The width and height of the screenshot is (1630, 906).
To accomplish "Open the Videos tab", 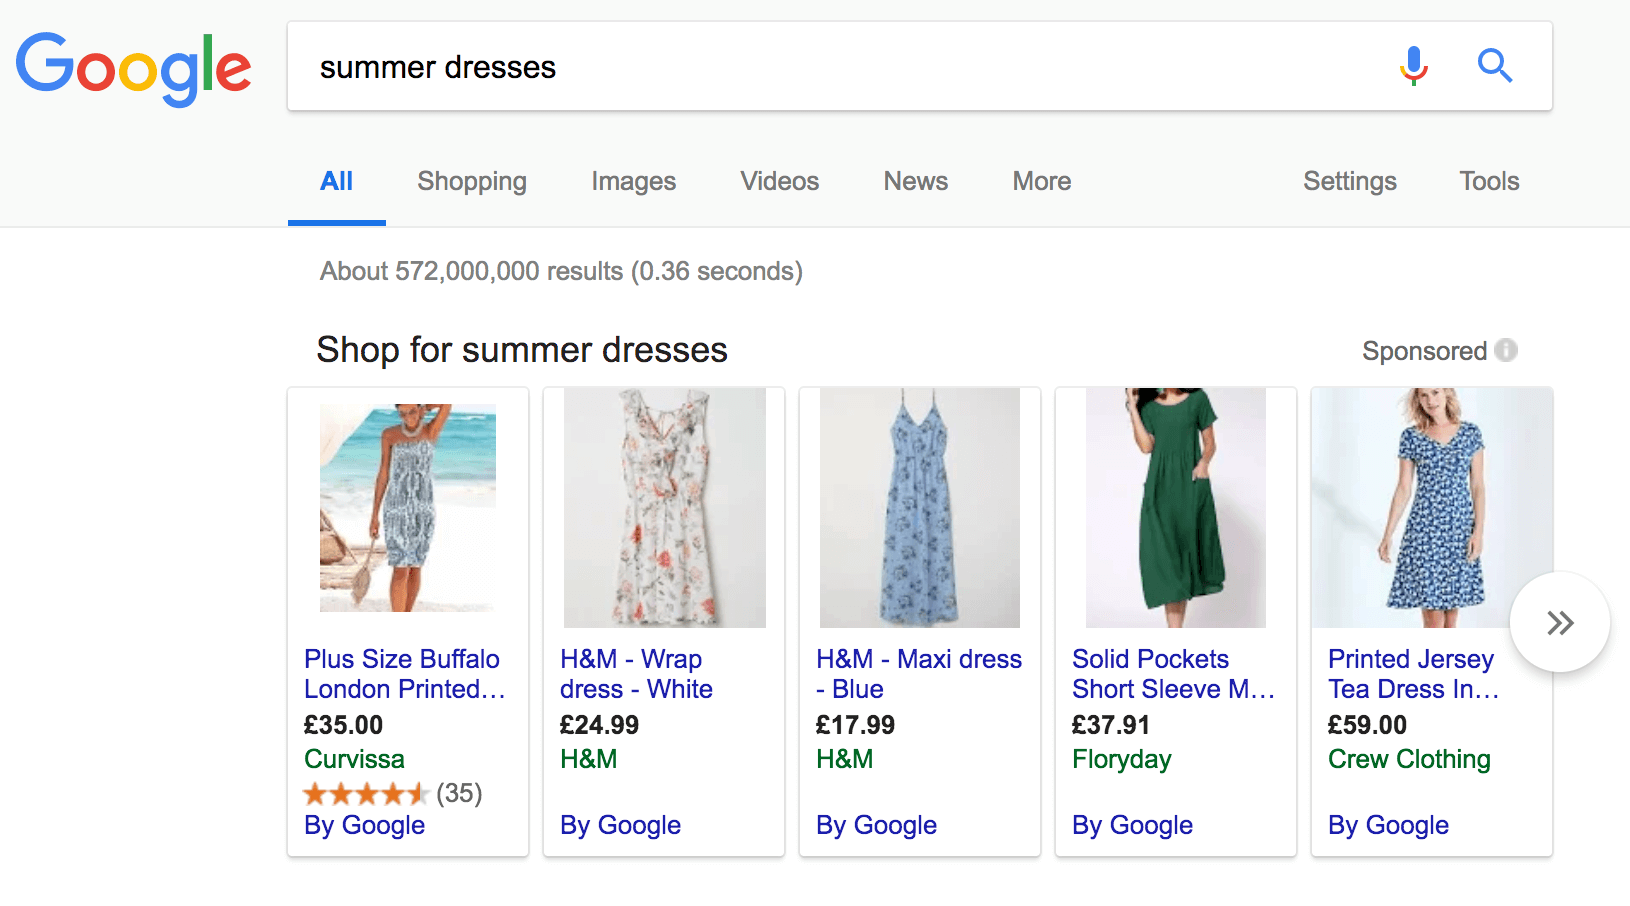I will pyautogui.click(x=780, y=181).
